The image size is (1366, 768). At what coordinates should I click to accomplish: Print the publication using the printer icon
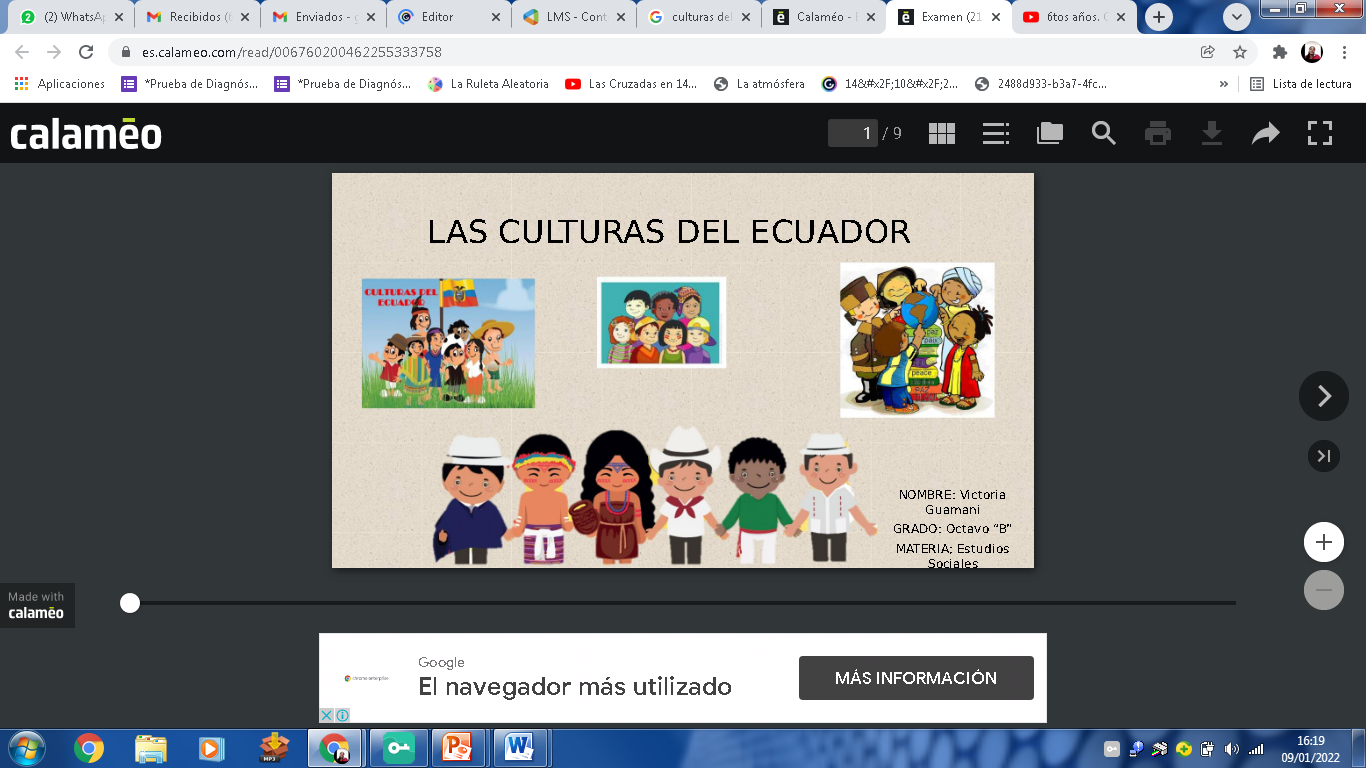pyautogui.click(x=1157, y=131)
